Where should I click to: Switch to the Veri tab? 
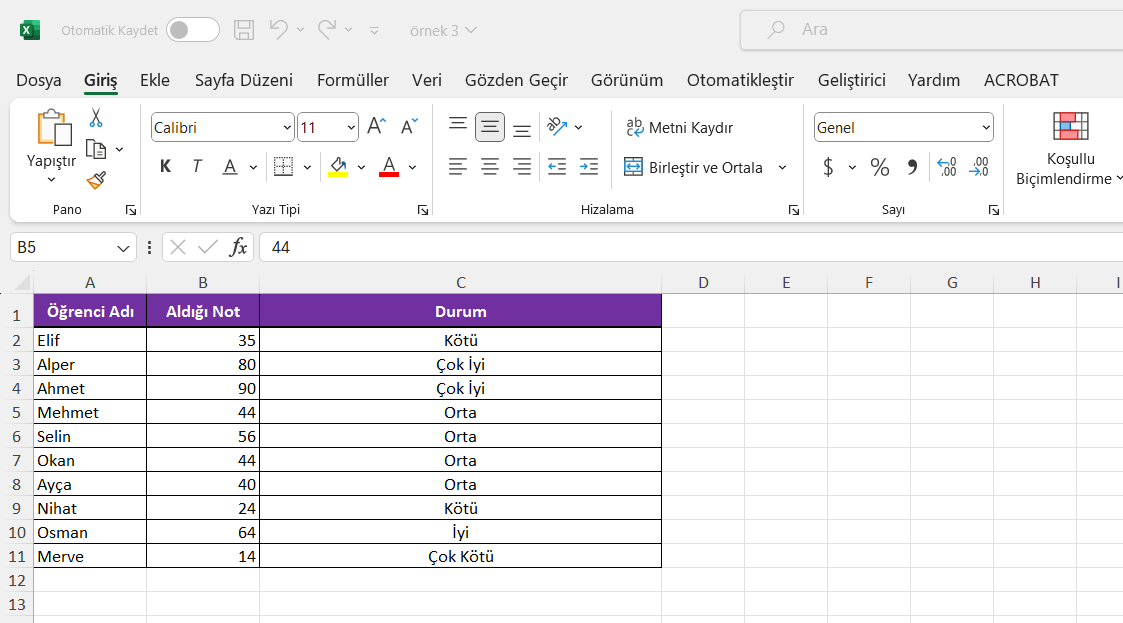[x=426, y=80]
